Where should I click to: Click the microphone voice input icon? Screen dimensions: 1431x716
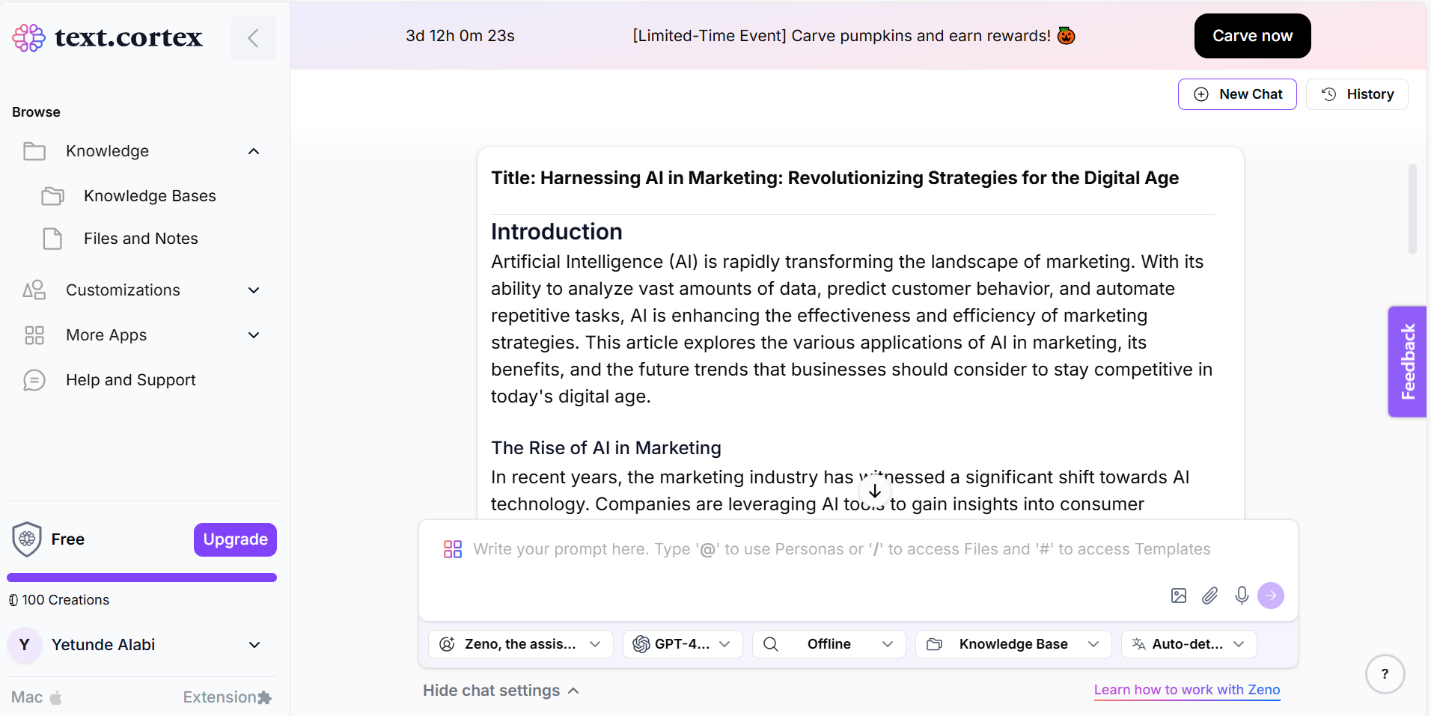[1242, 596]
